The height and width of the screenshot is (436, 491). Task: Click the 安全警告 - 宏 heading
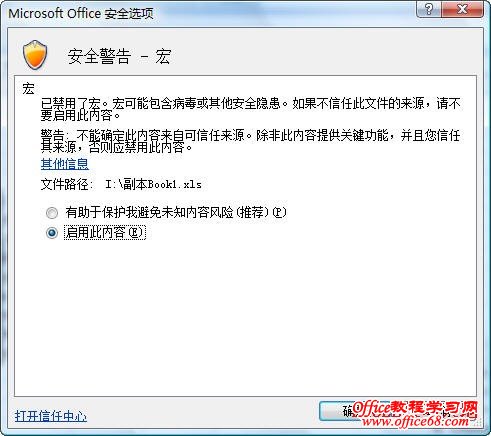pos(119,56)
